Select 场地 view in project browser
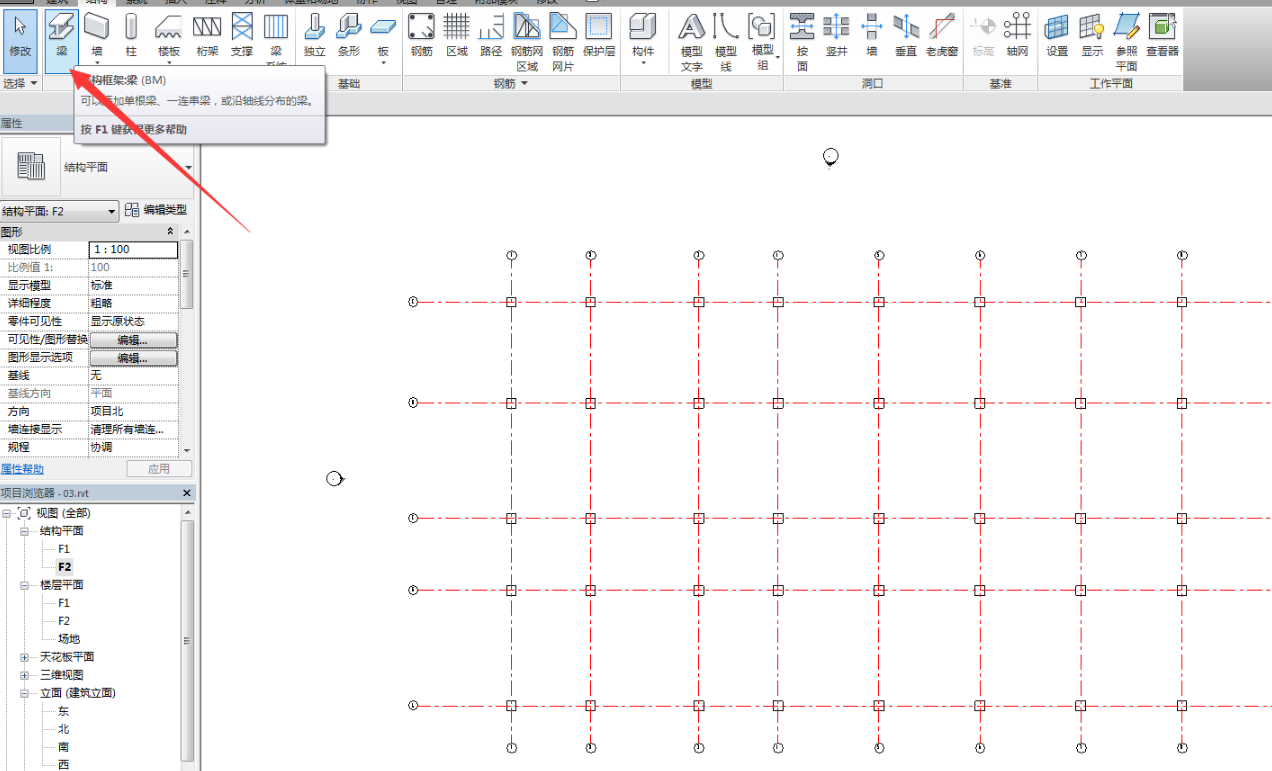Screen dimensions: 1272x771 coord(68,639)
